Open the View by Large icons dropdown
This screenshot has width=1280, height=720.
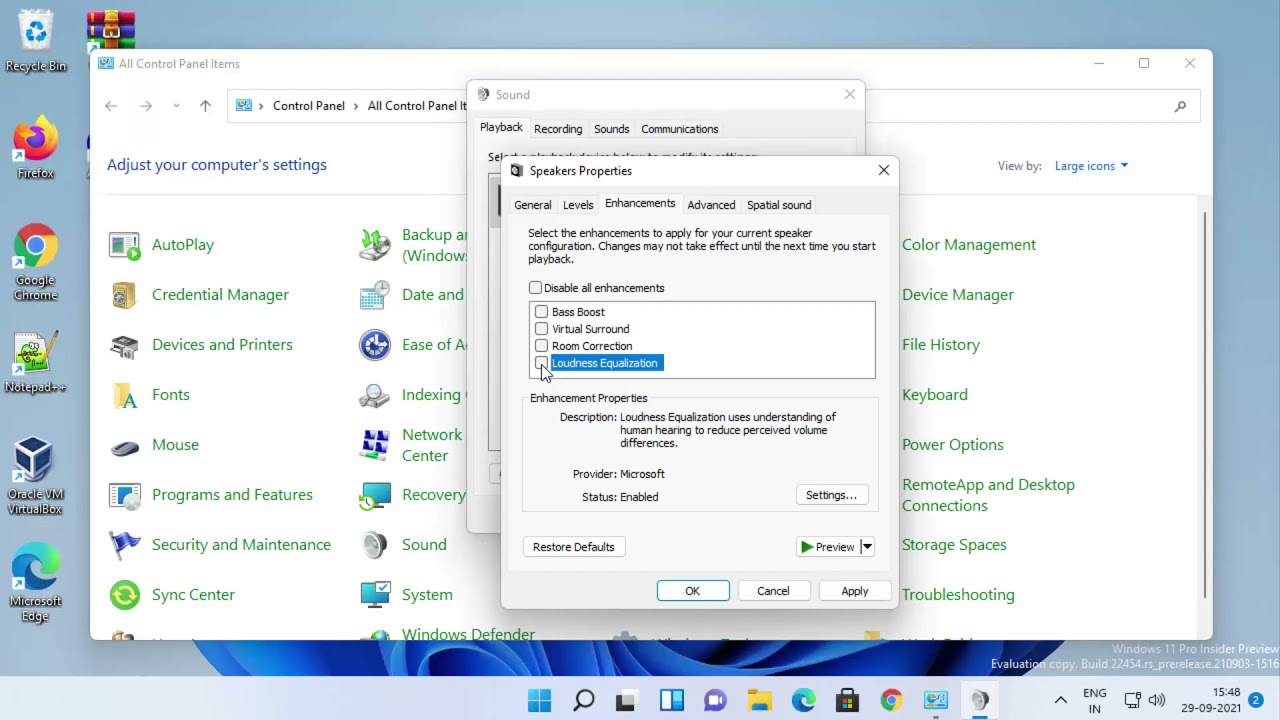pos(1091,166)
